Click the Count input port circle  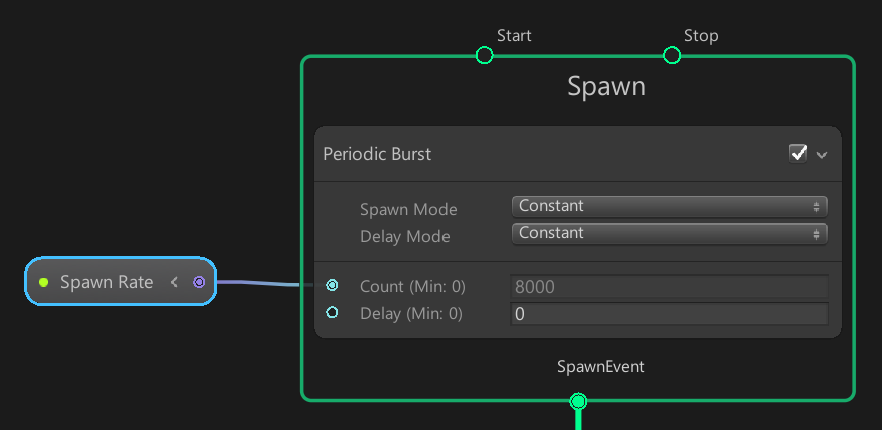pyautogui.click(x=332, y=286)
